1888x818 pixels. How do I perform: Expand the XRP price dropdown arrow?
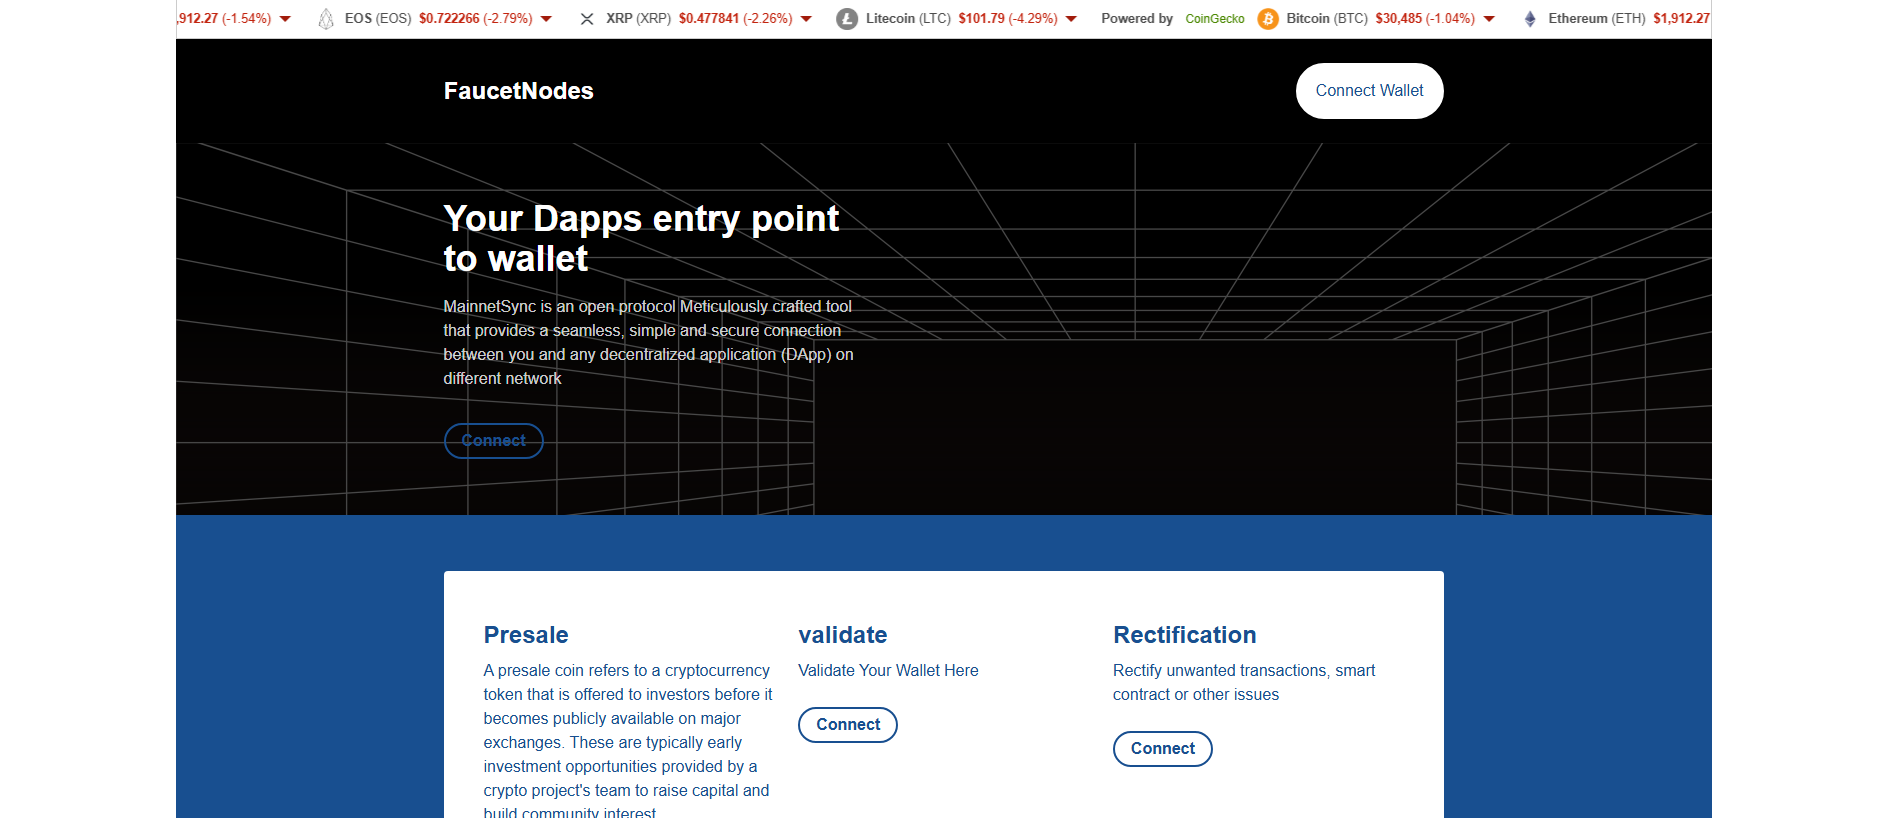pos(806,19)
